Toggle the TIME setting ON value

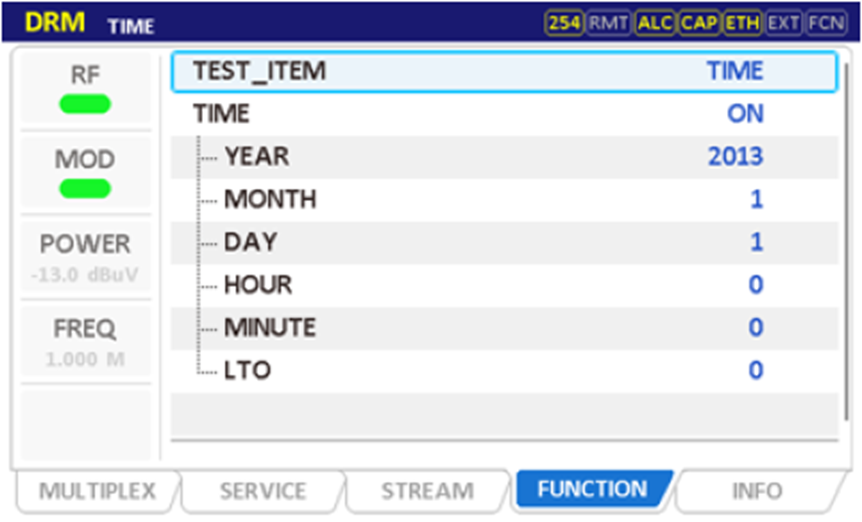coord(745,114)
